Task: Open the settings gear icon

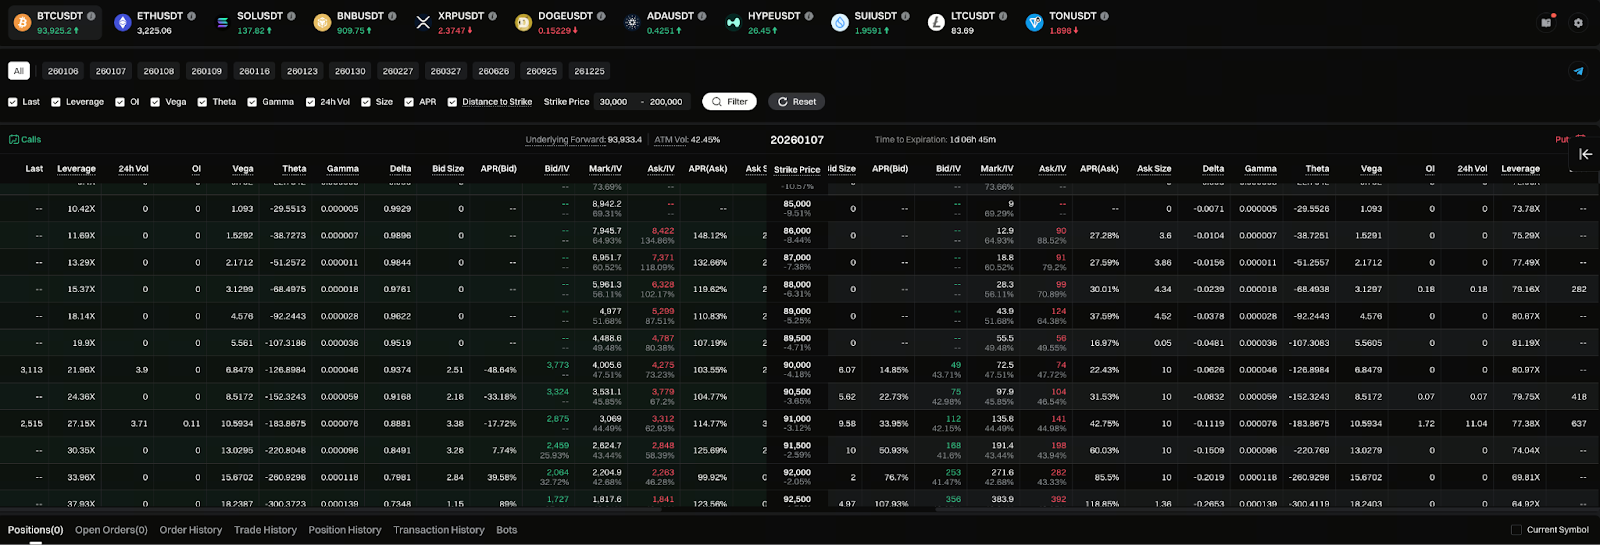Action: [x=1578, y=22]
